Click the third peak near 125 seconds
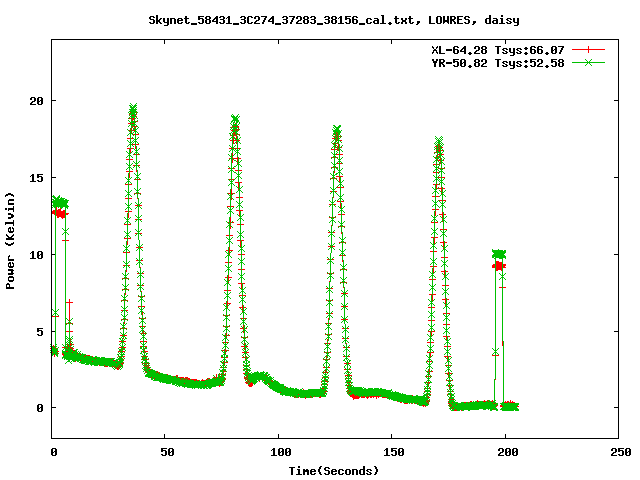Screen dimensions: 640x480 tap(337, 131)
